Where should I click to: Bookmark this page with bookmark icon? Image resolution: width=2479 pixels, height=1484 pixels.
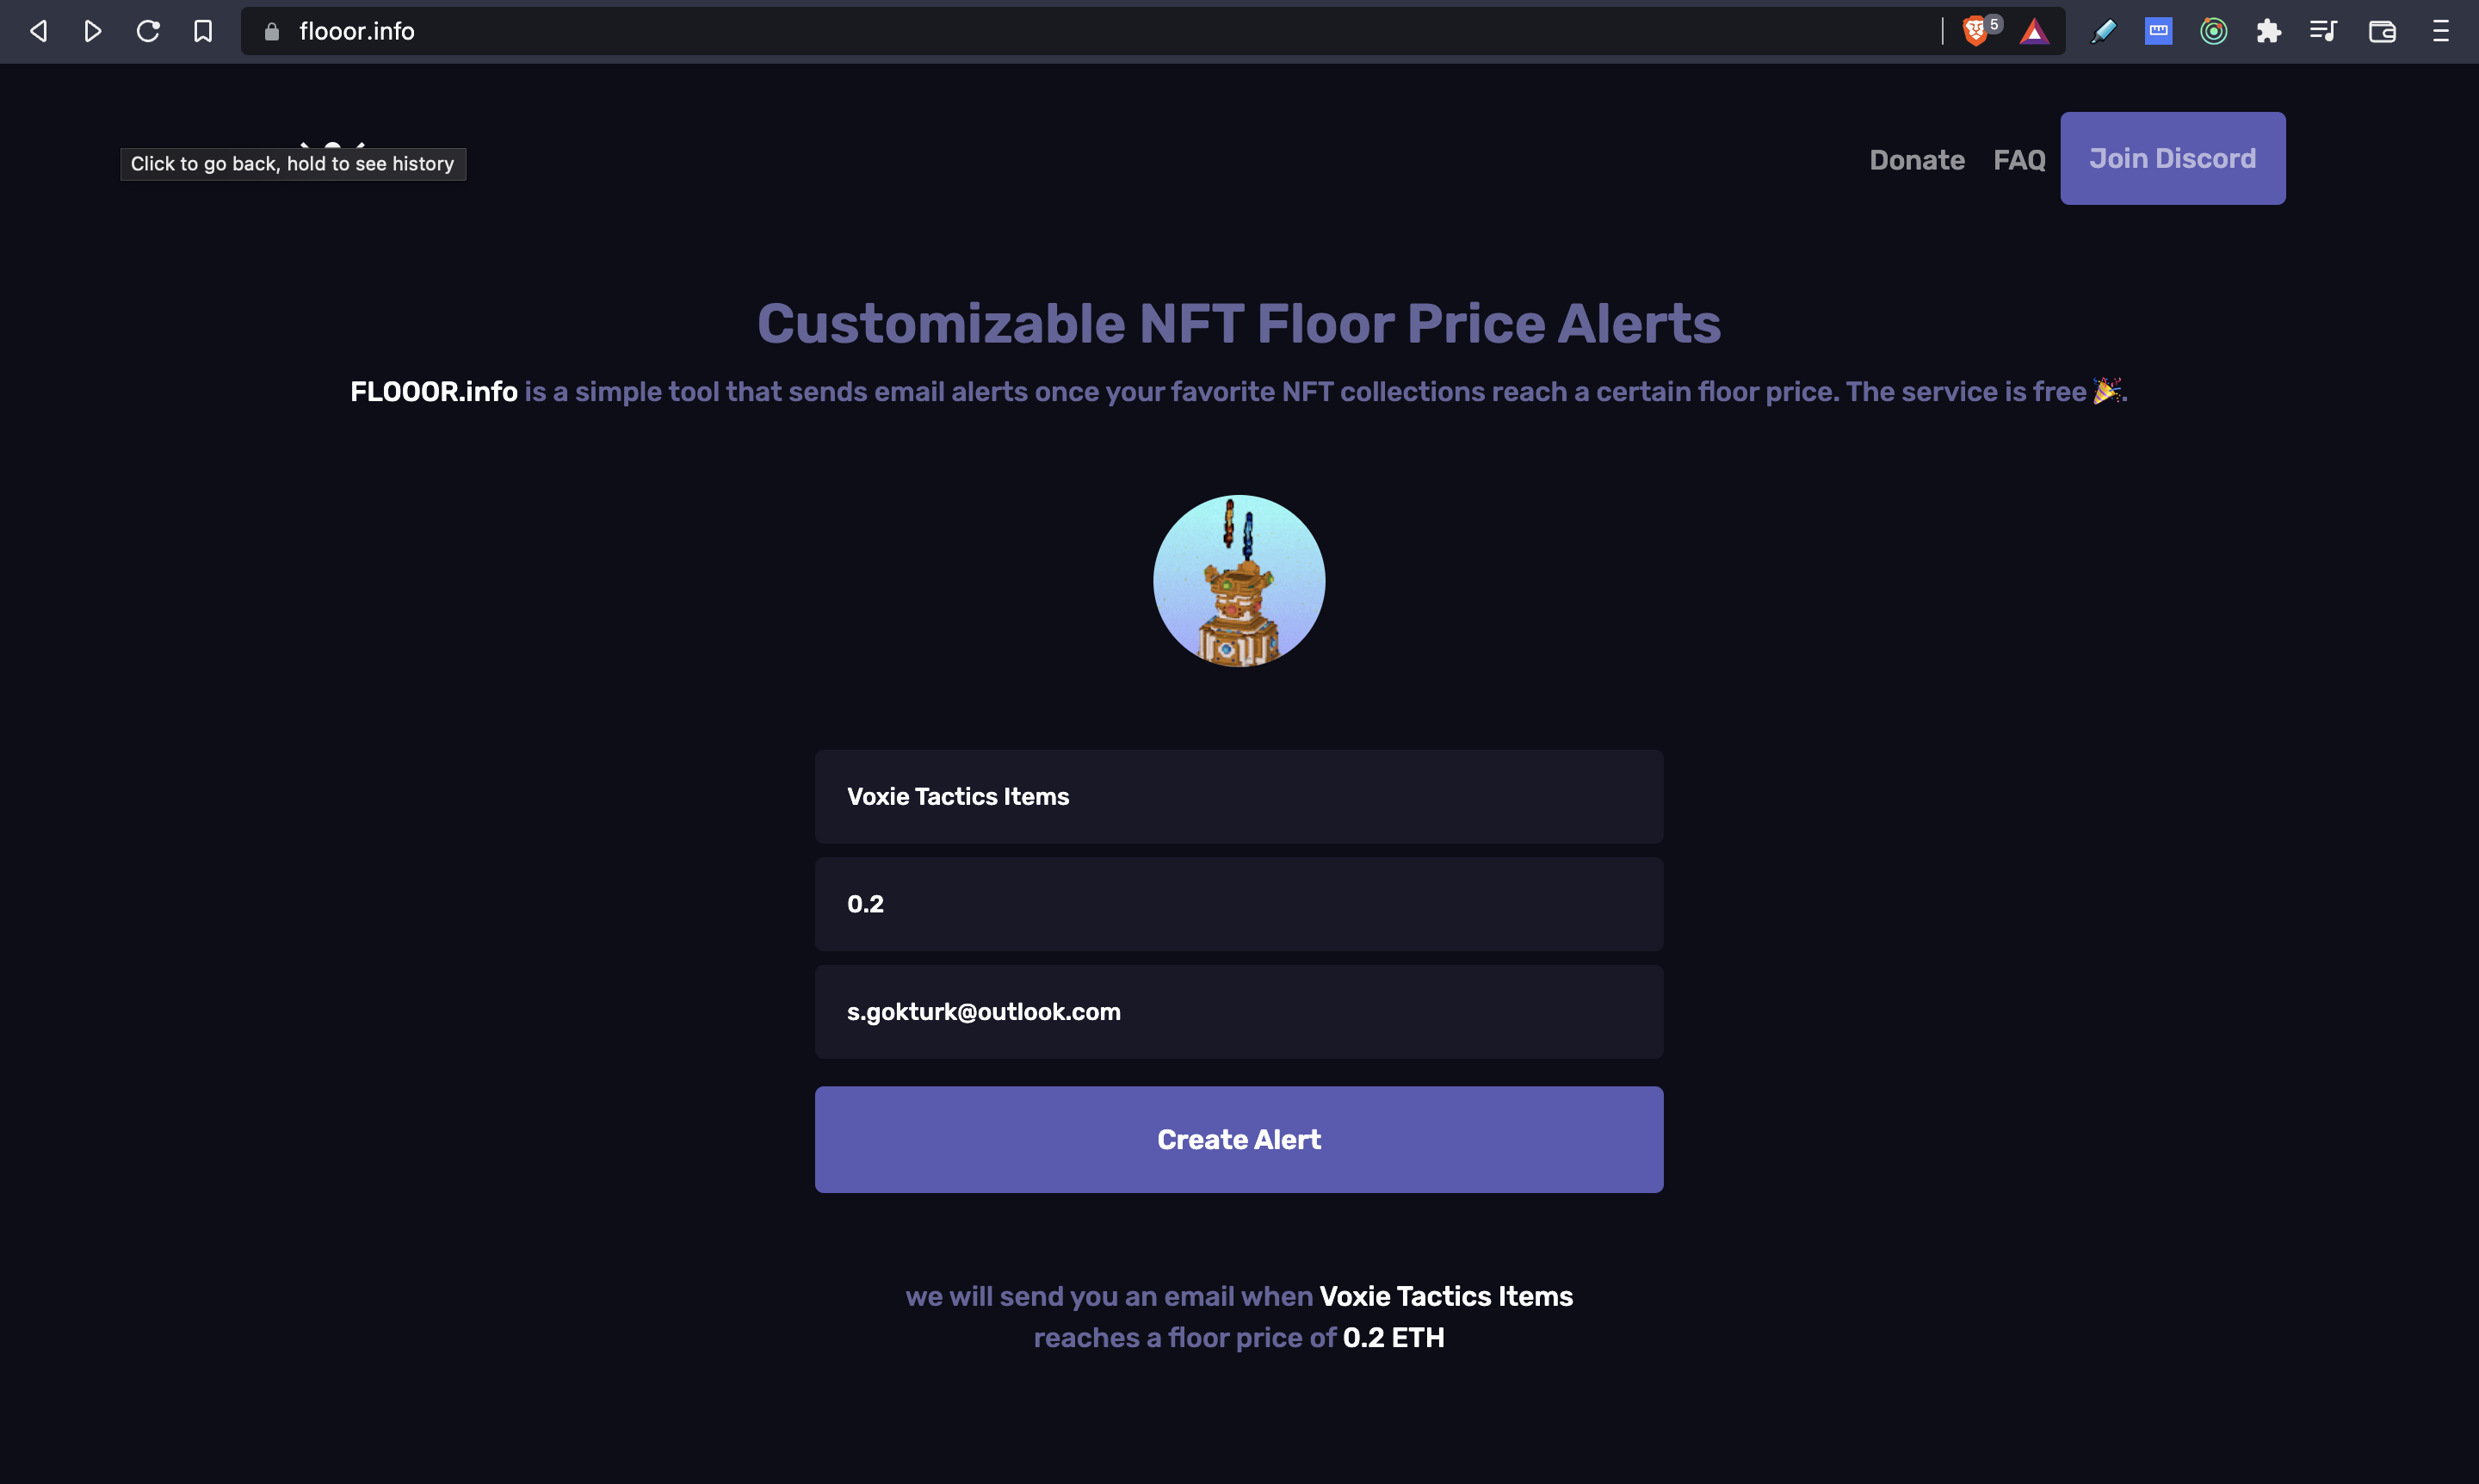point(203,31)
